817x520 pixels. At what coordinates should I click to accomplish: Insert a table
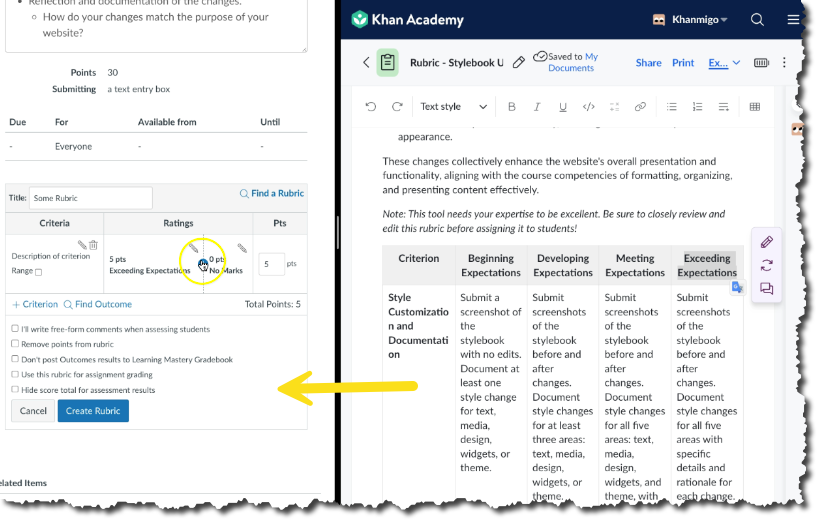pyautogui.click(x=754, y=107)
